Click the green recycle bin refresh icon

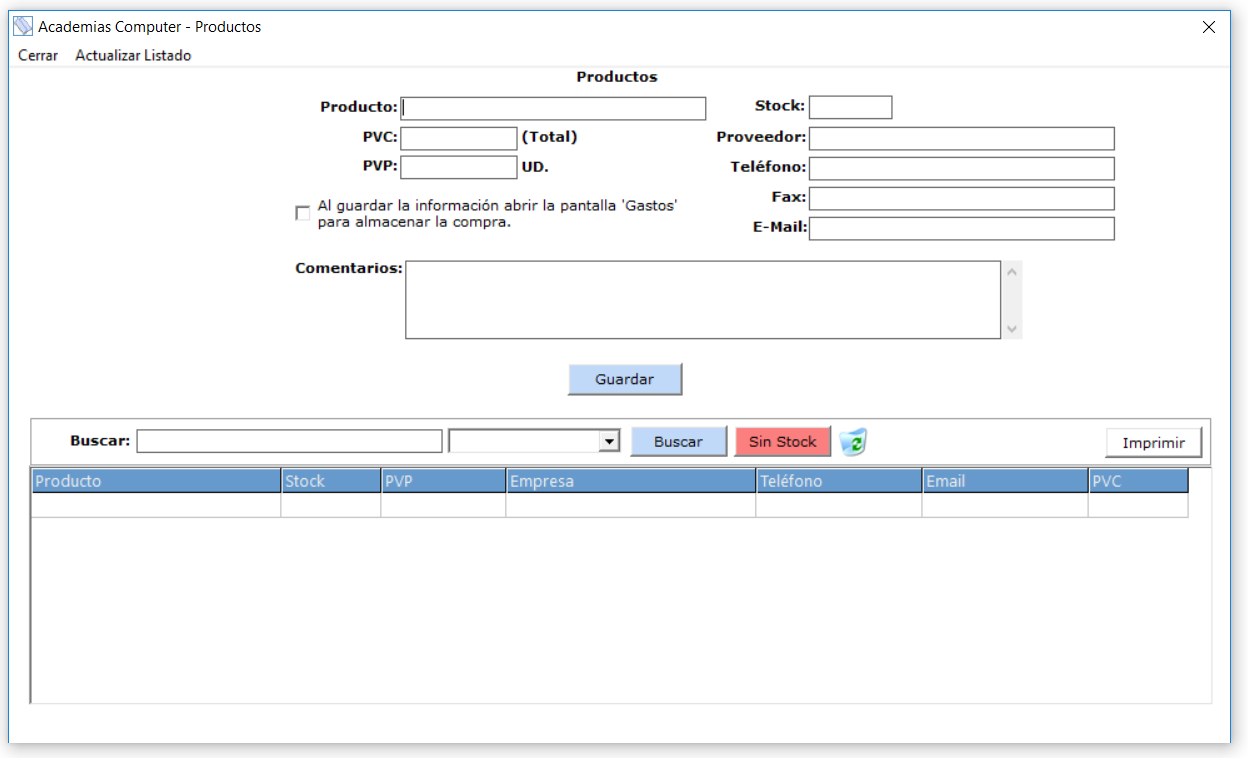pyautogui.click(x=853, y=441)
